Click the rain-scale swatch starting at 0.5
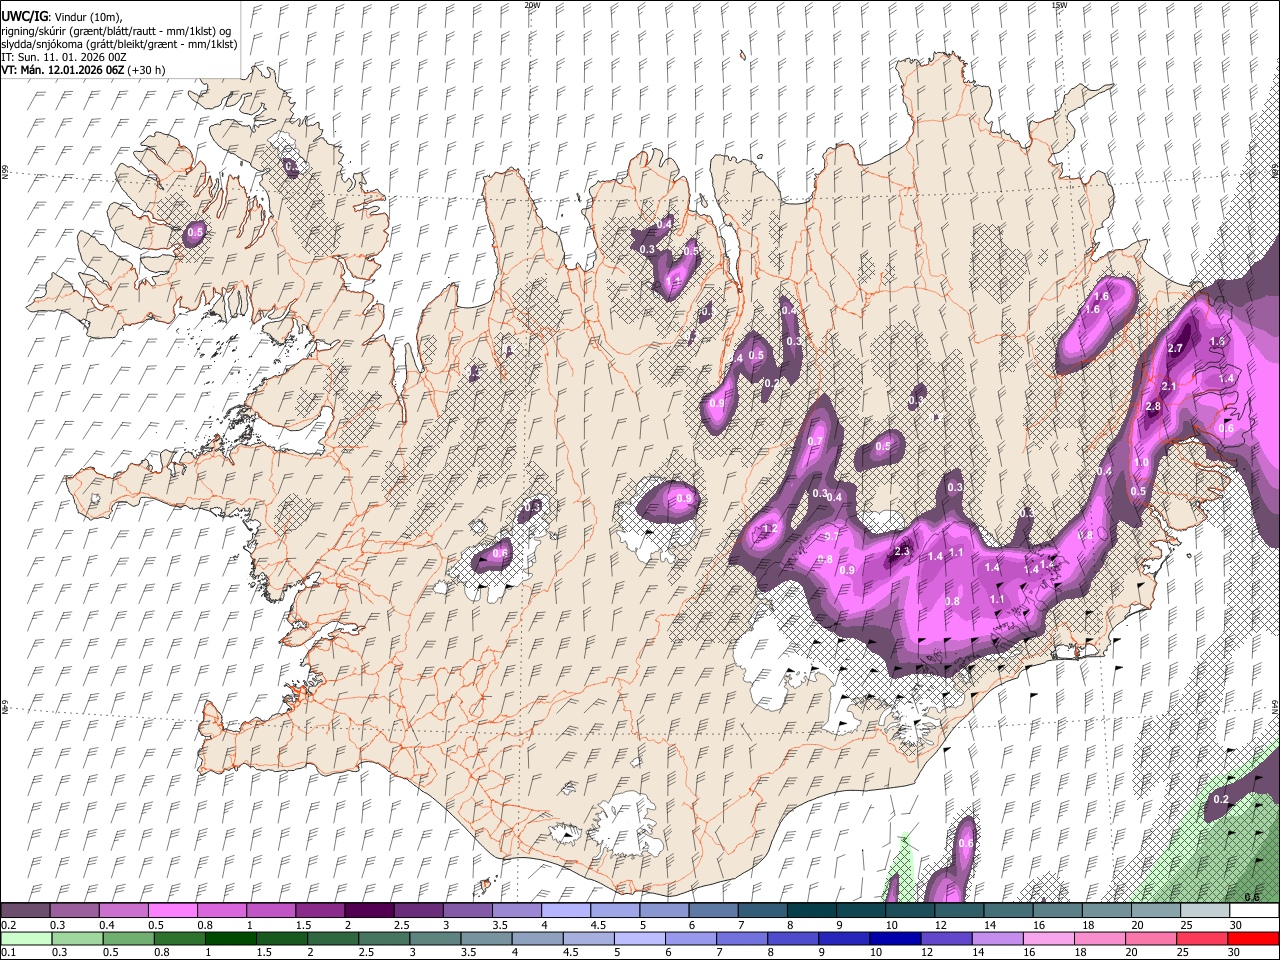1280x960 pixels. click(x=130, y=939)
